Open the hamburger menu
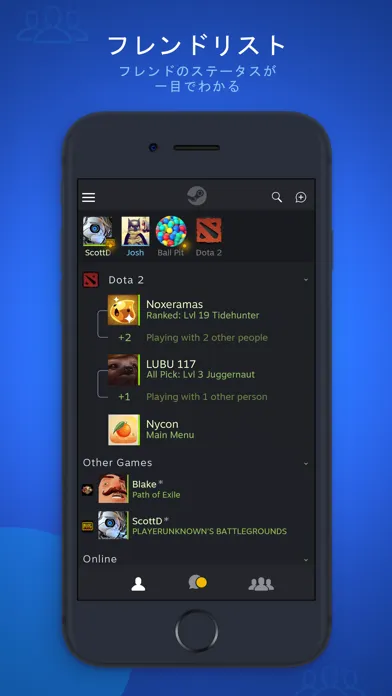Viewport: 392px width, 696px height. [88, 198]
